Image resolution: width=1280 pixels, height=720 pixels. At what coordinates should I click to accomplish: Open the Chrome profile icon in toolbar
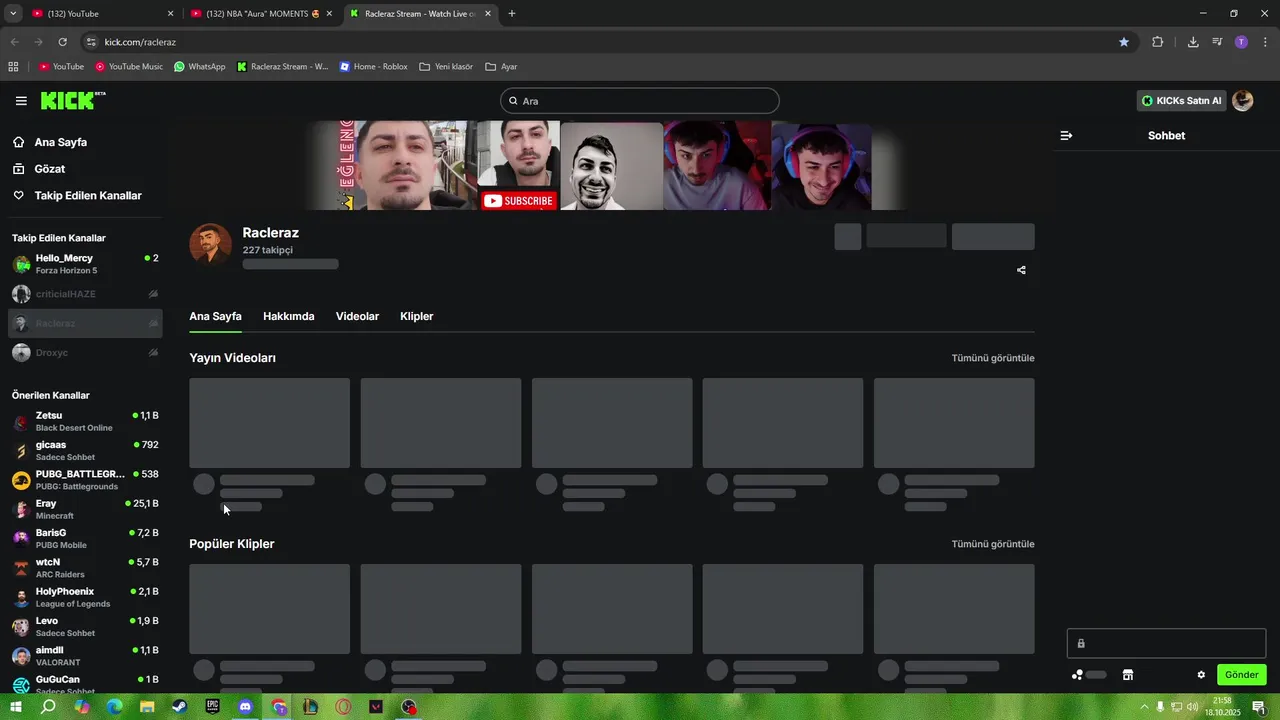point(1241,42)
